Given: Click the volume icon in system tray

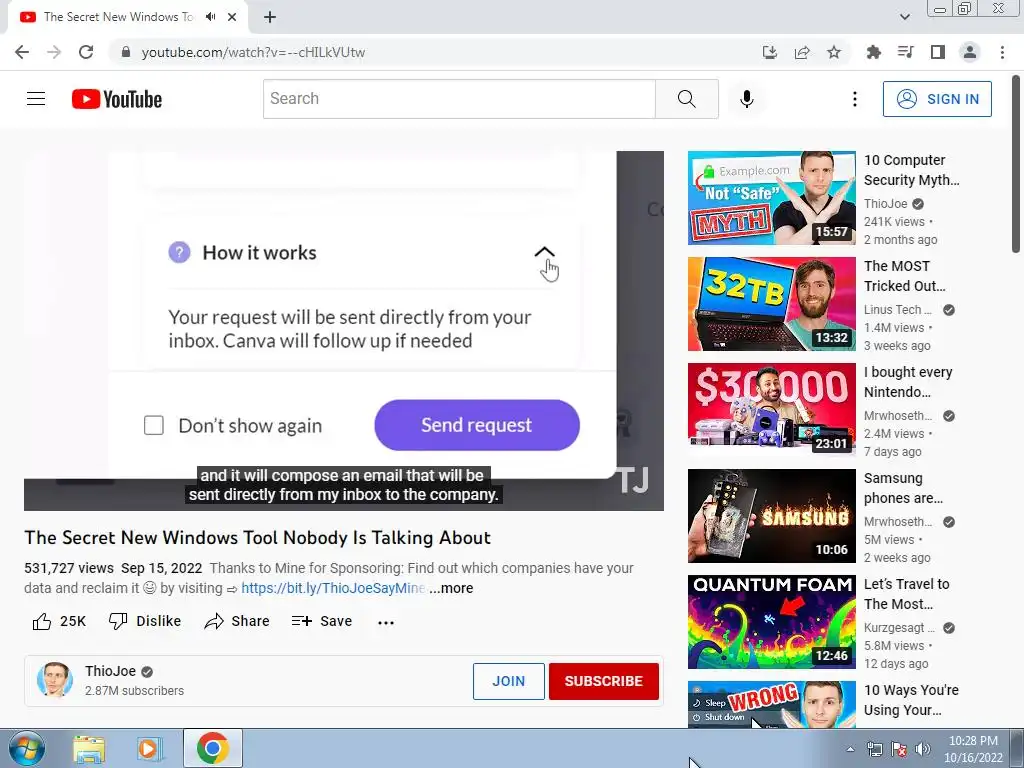Looking at the screenshot, I should click(922, 749).
